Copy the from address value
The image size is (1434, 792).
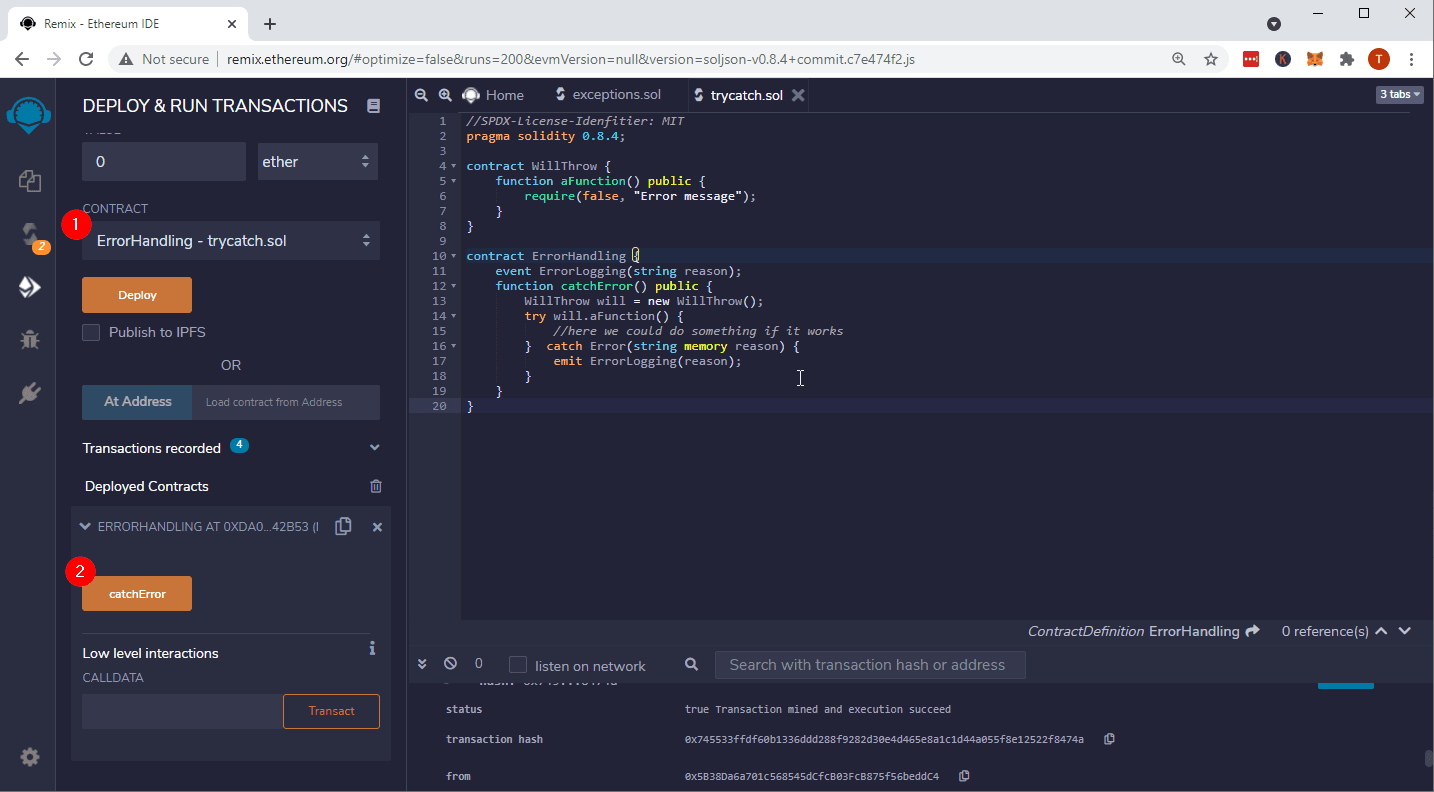(964, 776)
